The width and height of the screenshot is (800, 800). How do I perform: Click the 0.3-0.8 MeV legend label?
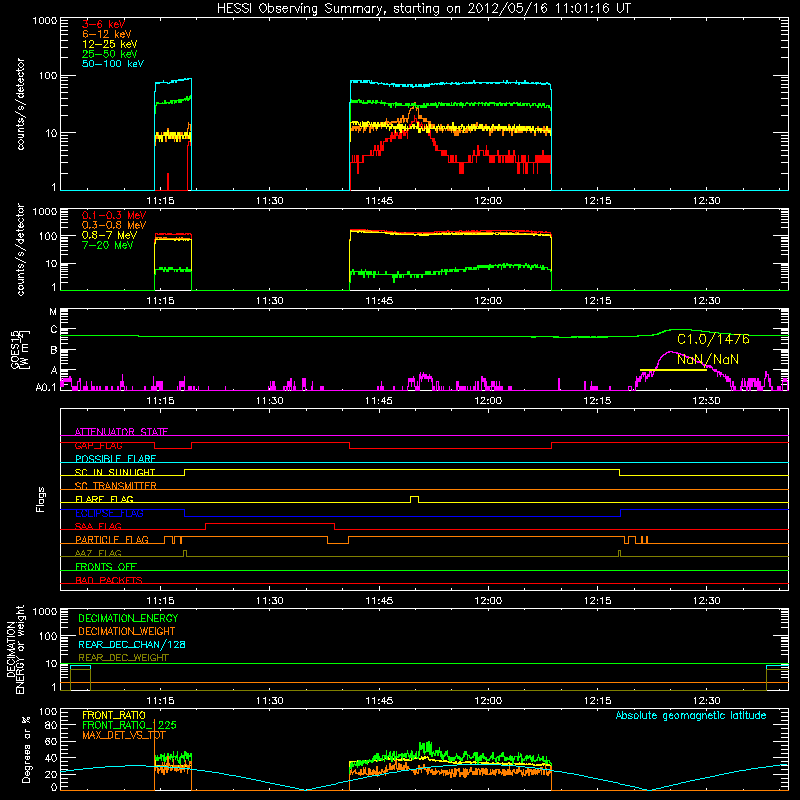pos(114,225)
